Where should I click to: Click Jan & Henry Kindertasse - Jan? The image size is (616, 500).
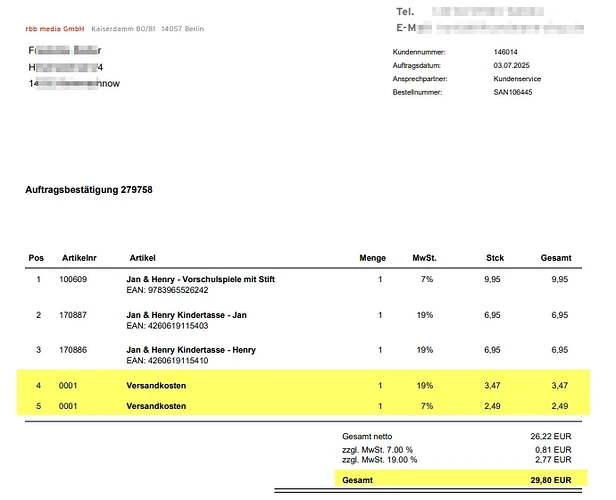187,315
